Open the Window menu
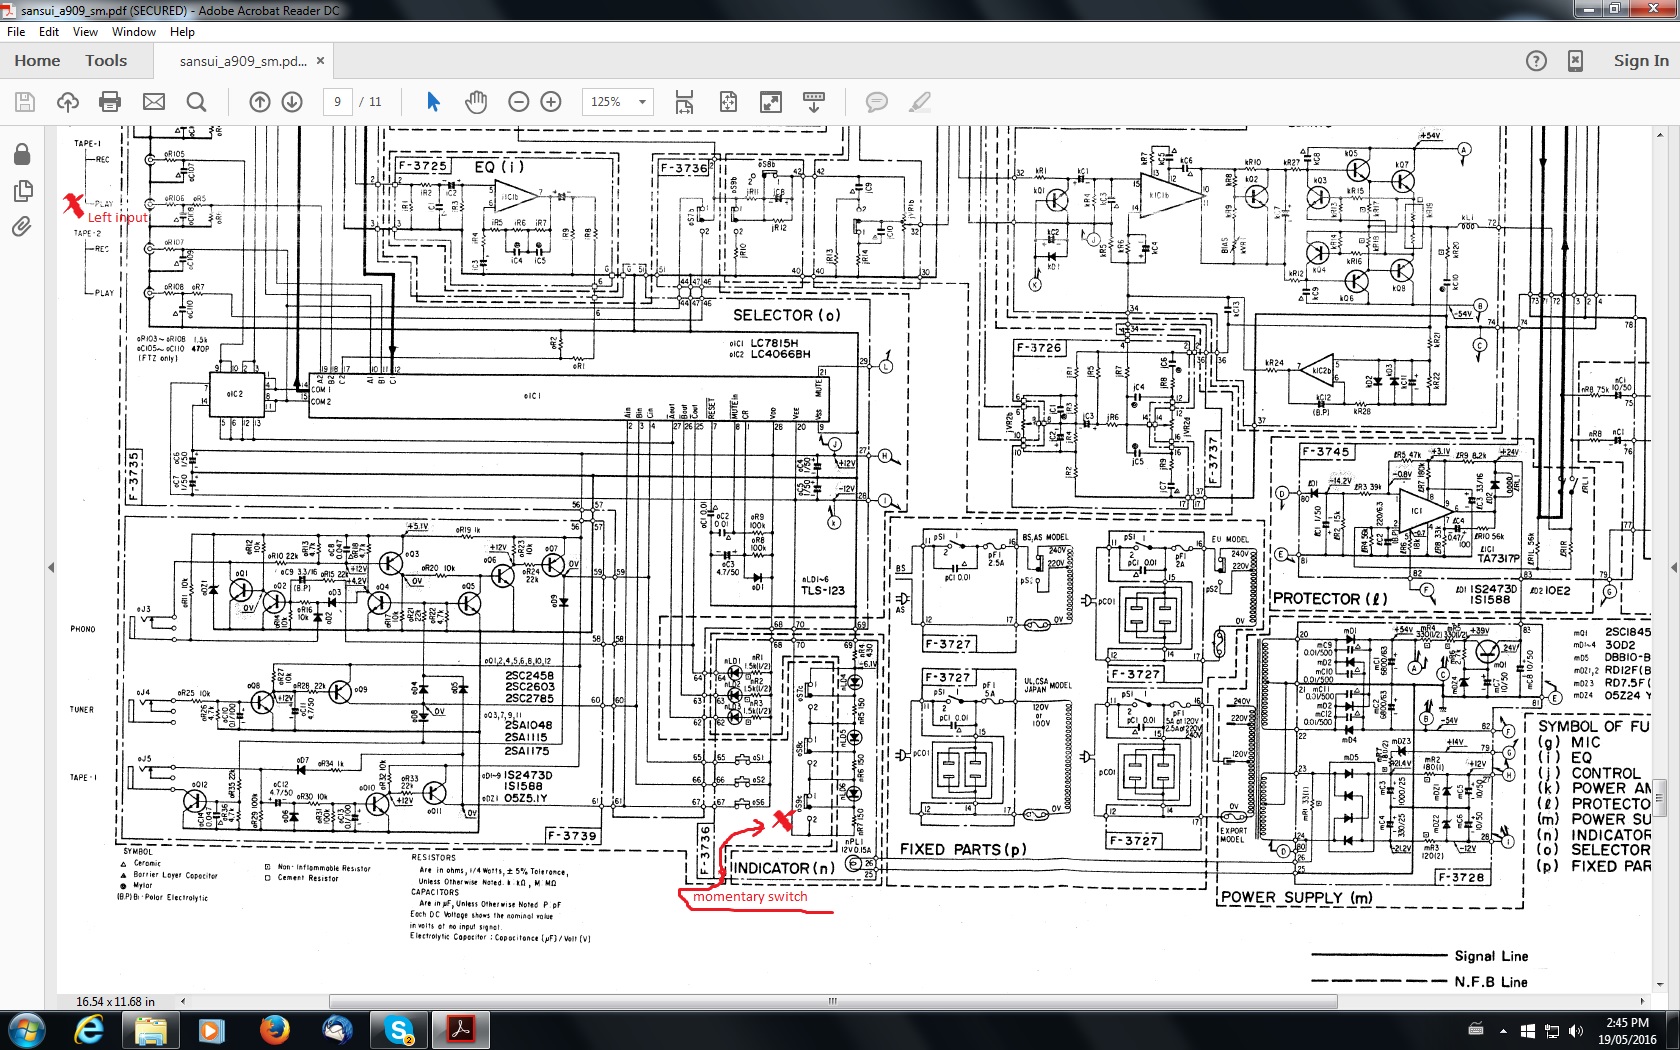The image size is (1680, 1050). pyautogui.click(x=134, y=32)
